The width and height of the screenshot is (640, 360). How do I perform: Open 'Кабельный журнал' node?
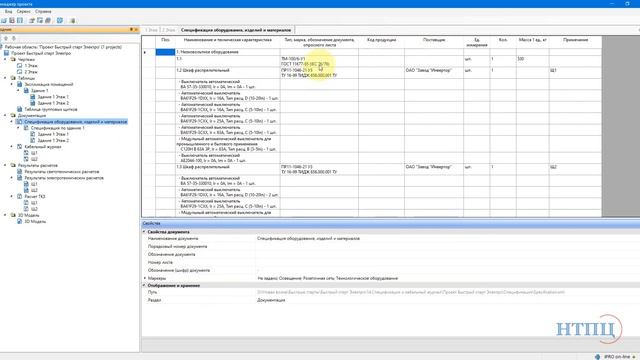(x=43, y=147)
